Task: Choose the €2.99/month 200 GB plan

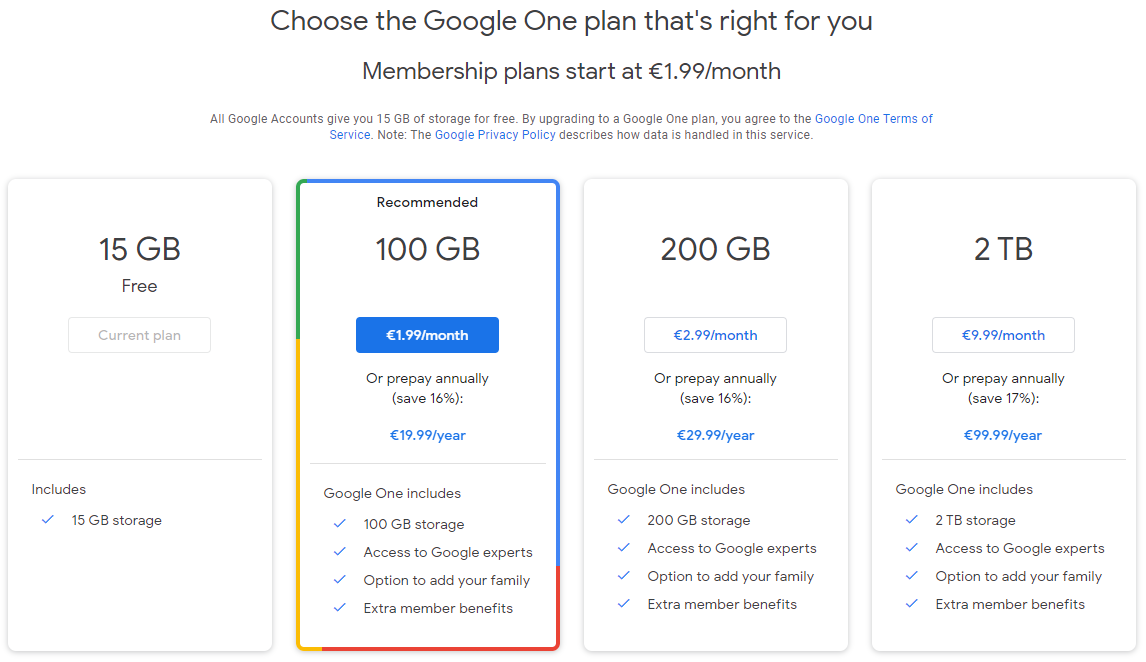Action: [x=716, y=335]
